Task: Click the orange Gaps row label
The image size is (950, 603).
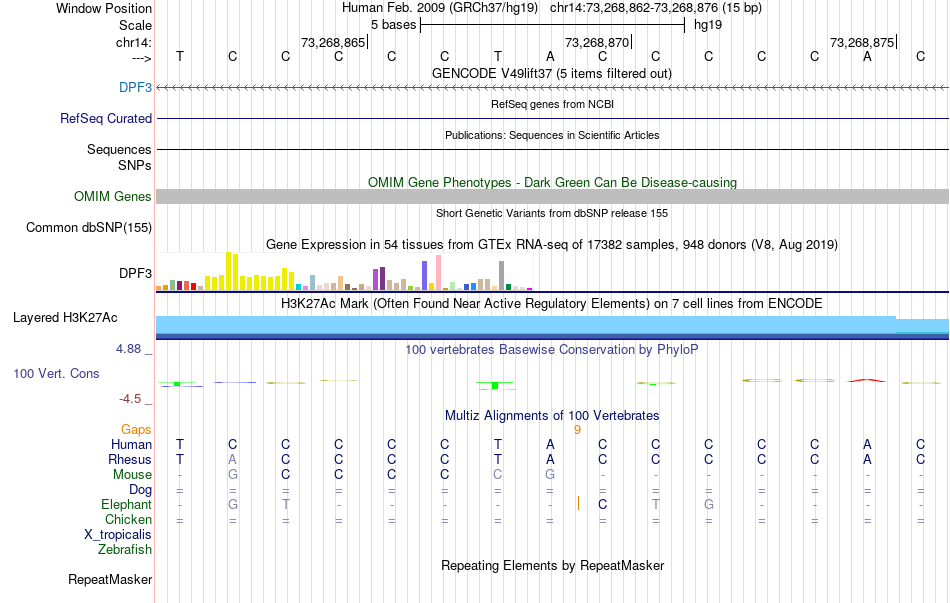Action: pyautogui.click(x=136, y=429)
